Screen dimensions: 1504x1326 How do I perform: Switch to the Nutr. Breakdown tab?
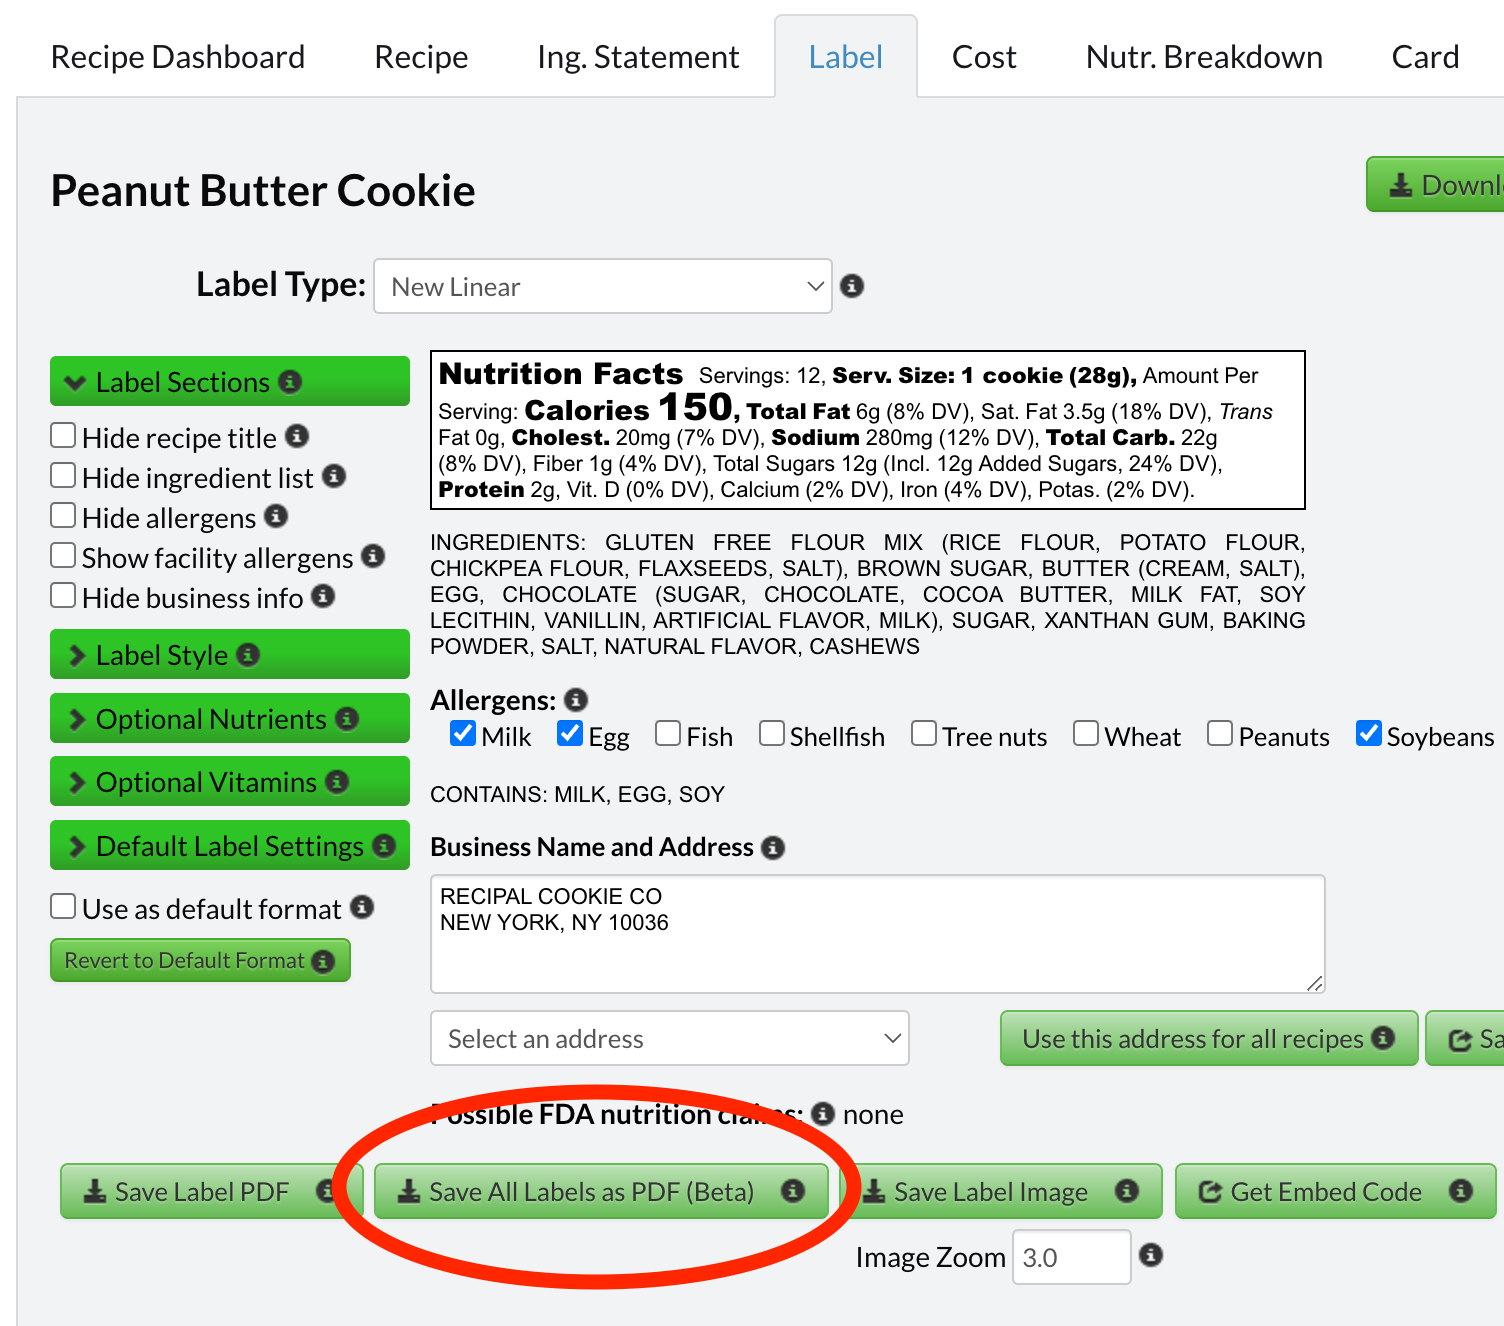1203,57
